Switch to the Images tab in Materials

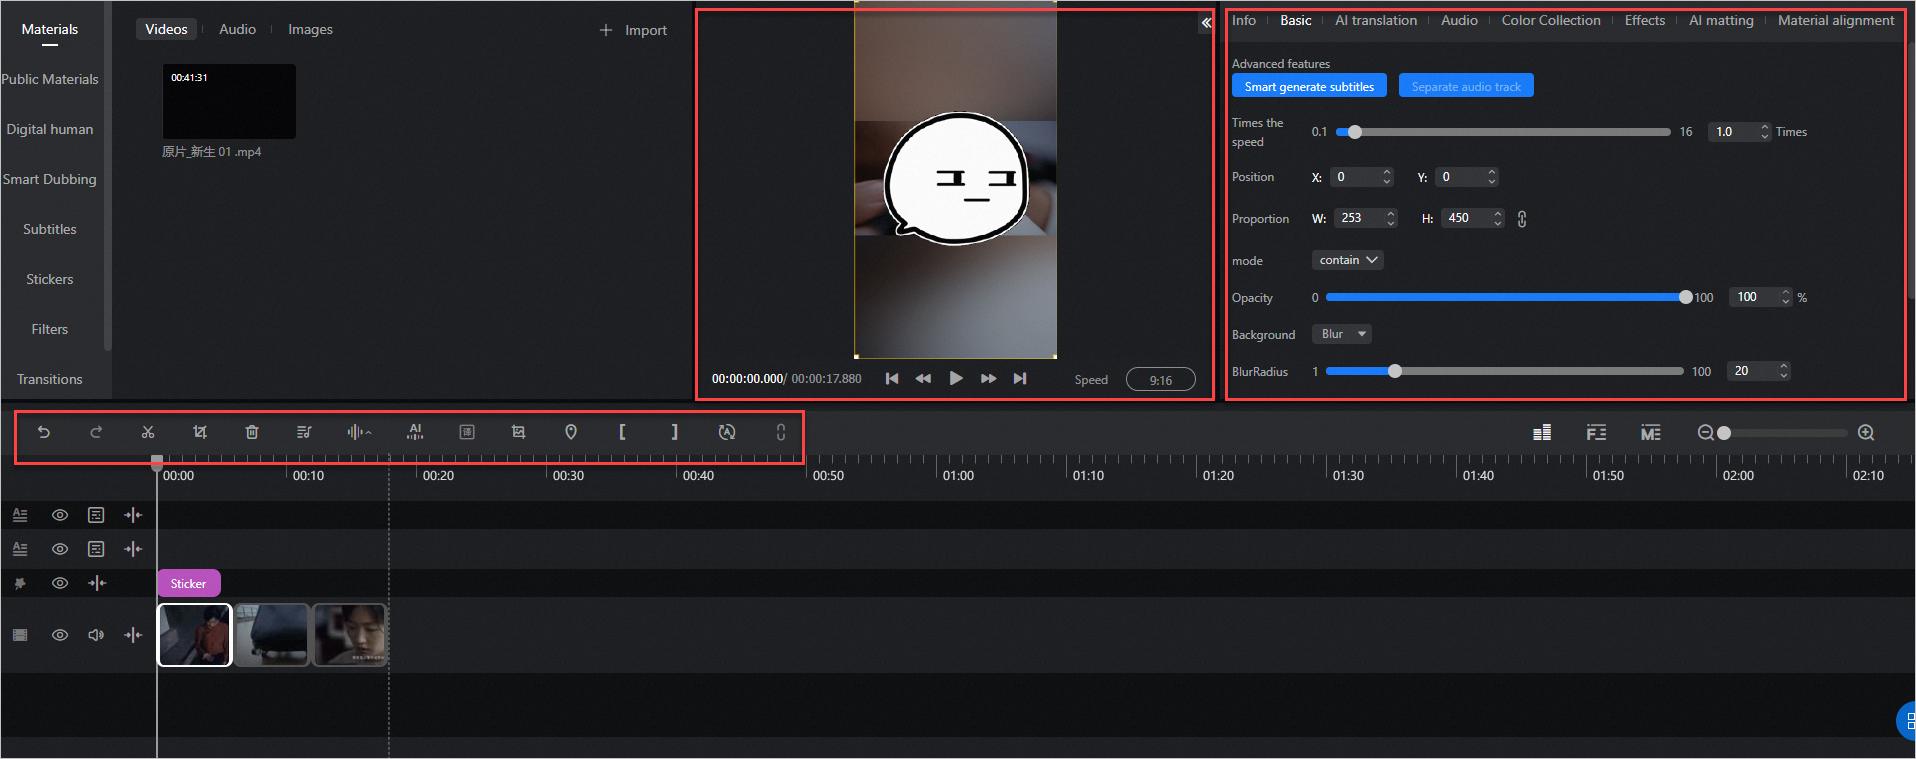coord(310,29)
